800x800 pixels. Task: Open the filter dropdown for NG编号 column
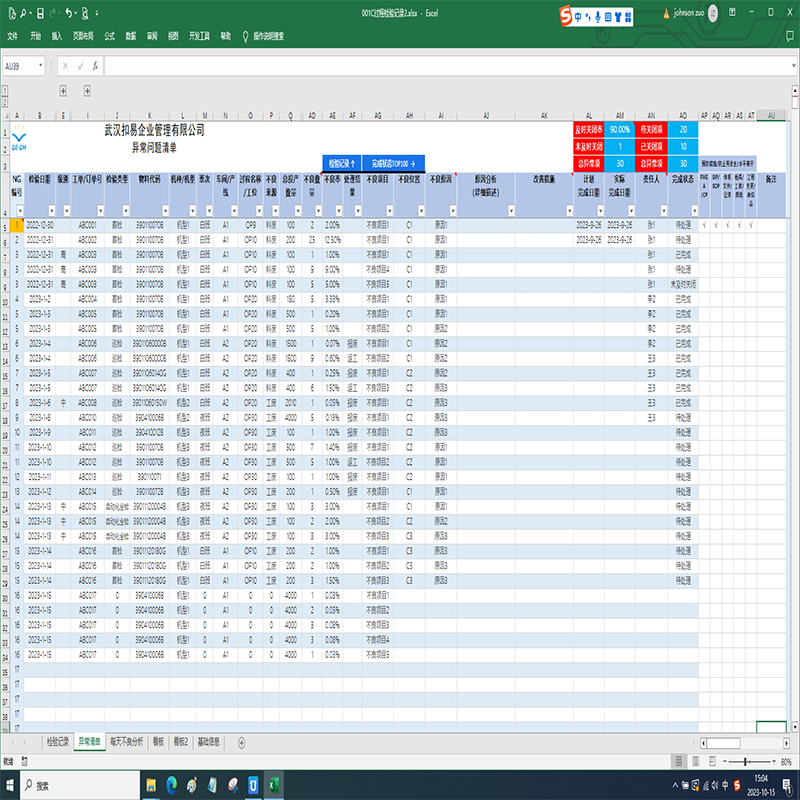(20, 211)
